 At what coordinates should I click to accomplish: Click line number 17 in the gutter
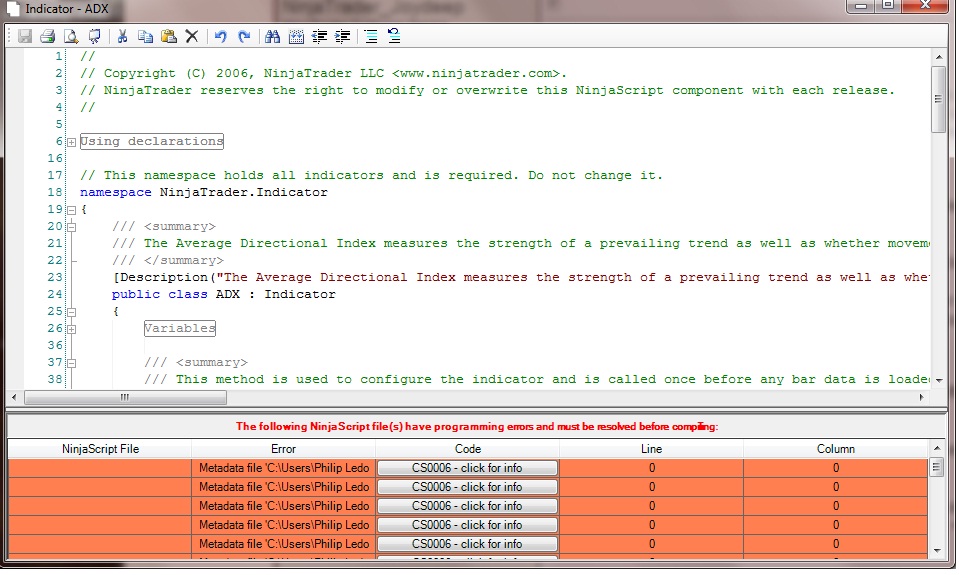55,176
